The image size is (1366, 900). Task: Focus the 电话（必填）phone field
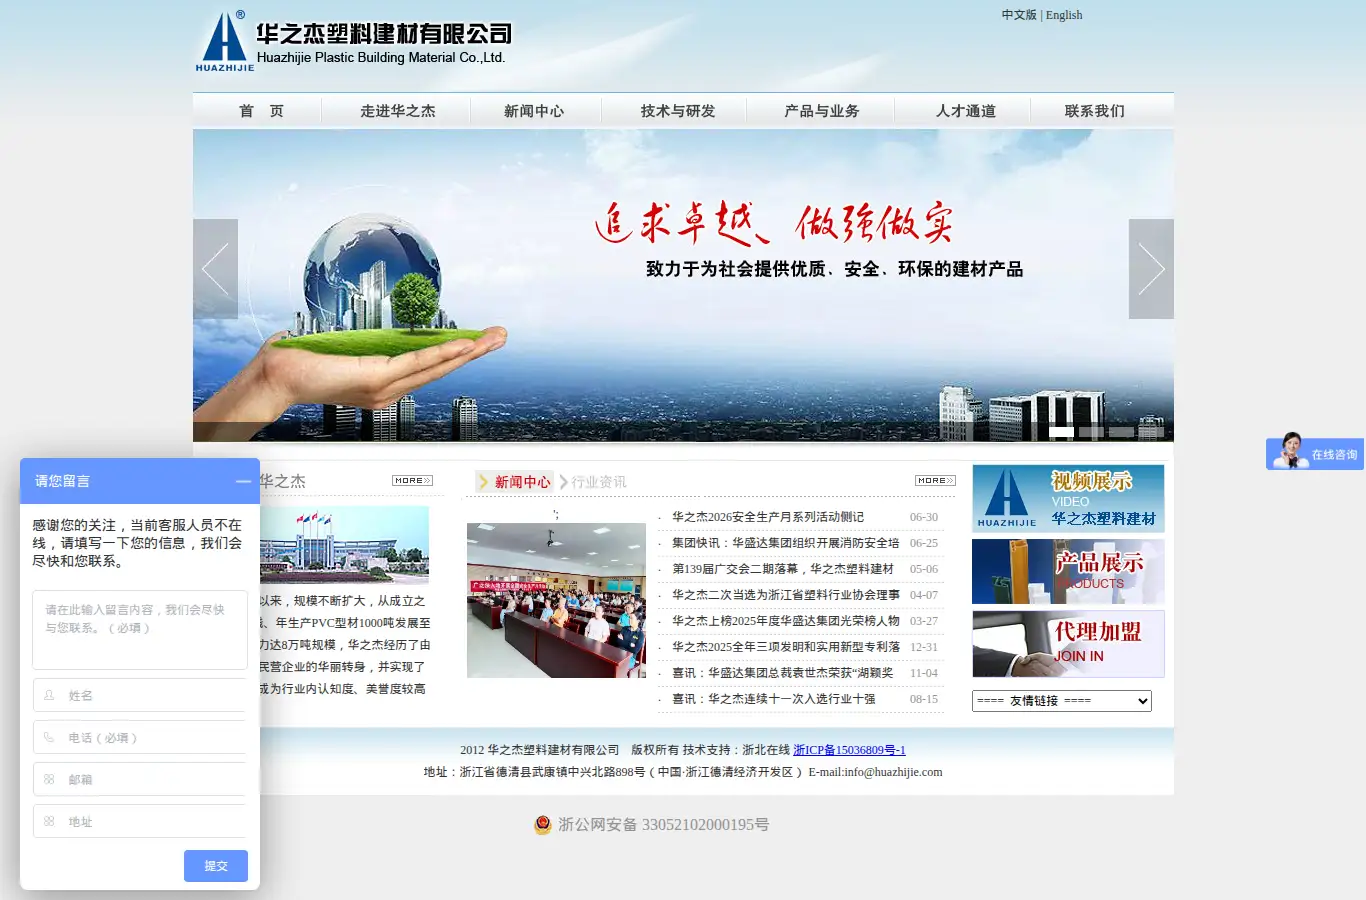coord(140,737)
